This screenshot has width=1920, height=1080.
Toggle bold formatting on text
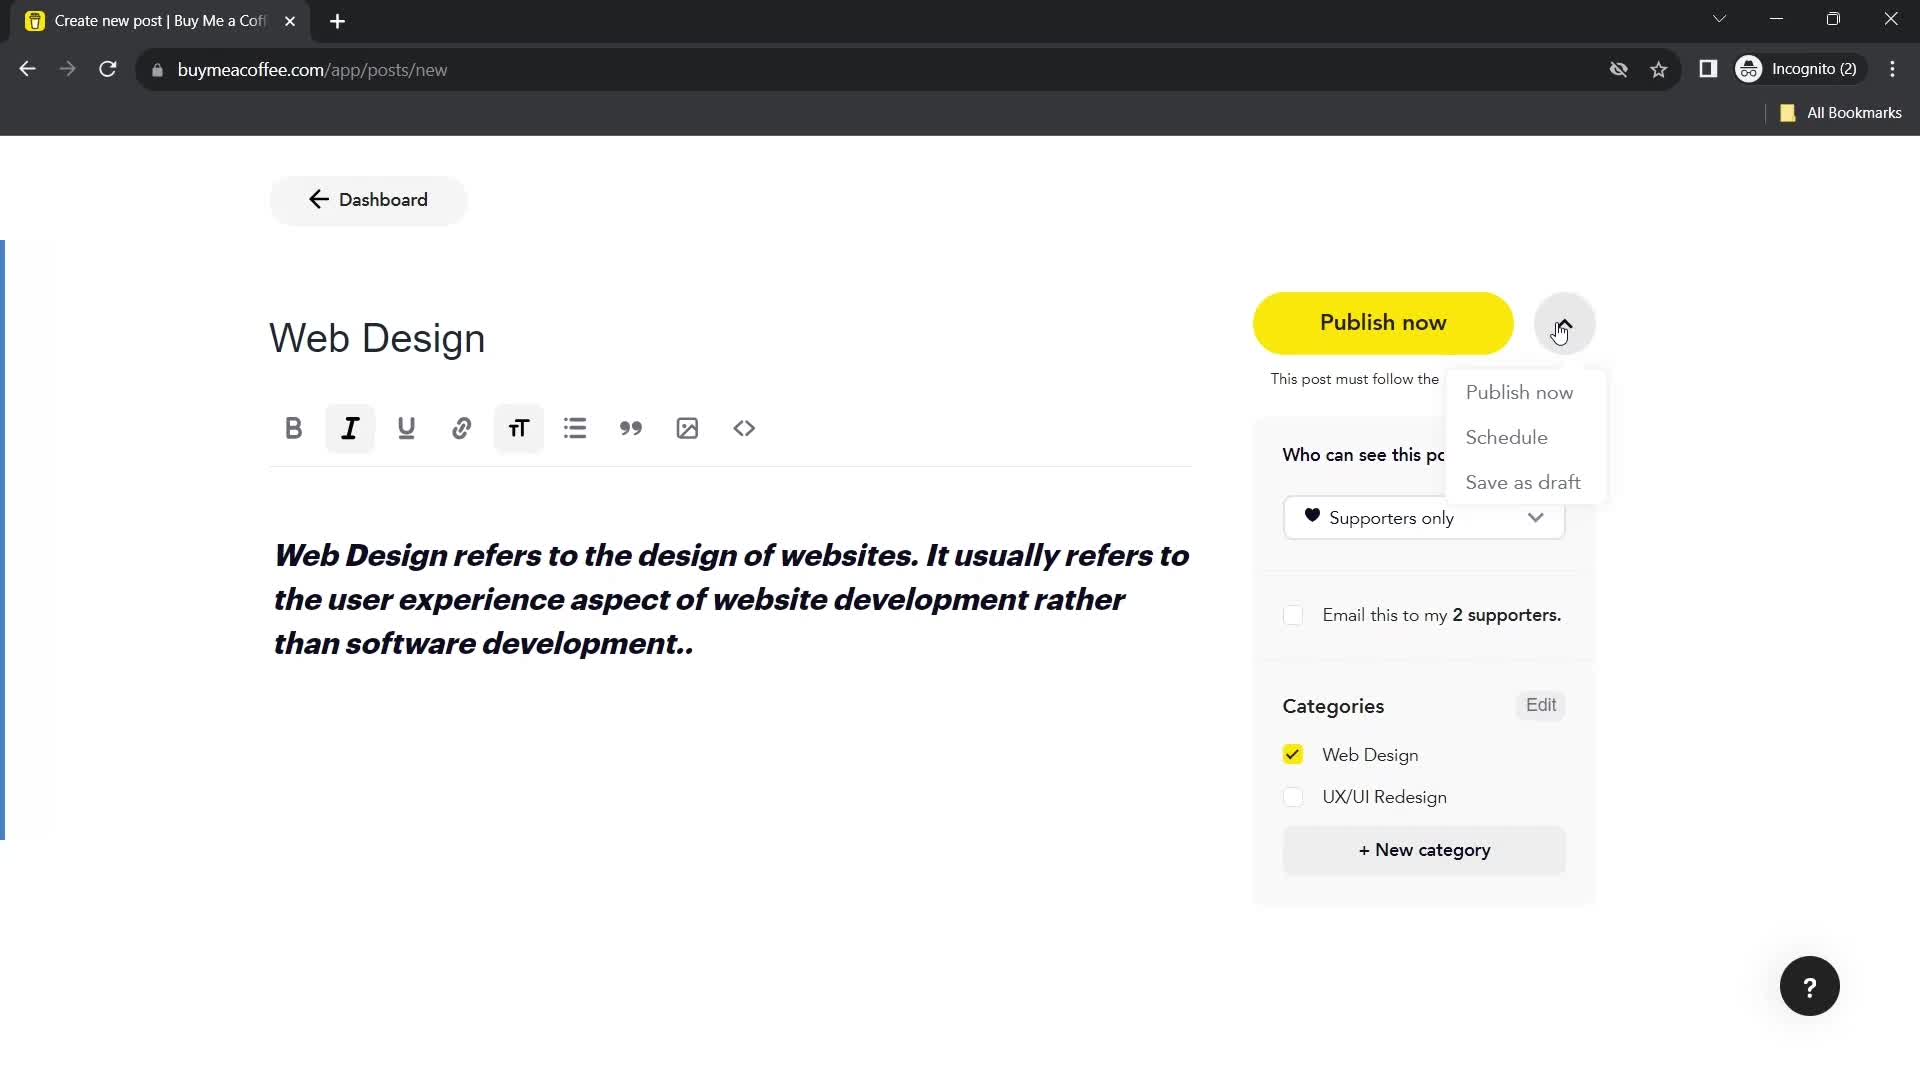point(293,429)
